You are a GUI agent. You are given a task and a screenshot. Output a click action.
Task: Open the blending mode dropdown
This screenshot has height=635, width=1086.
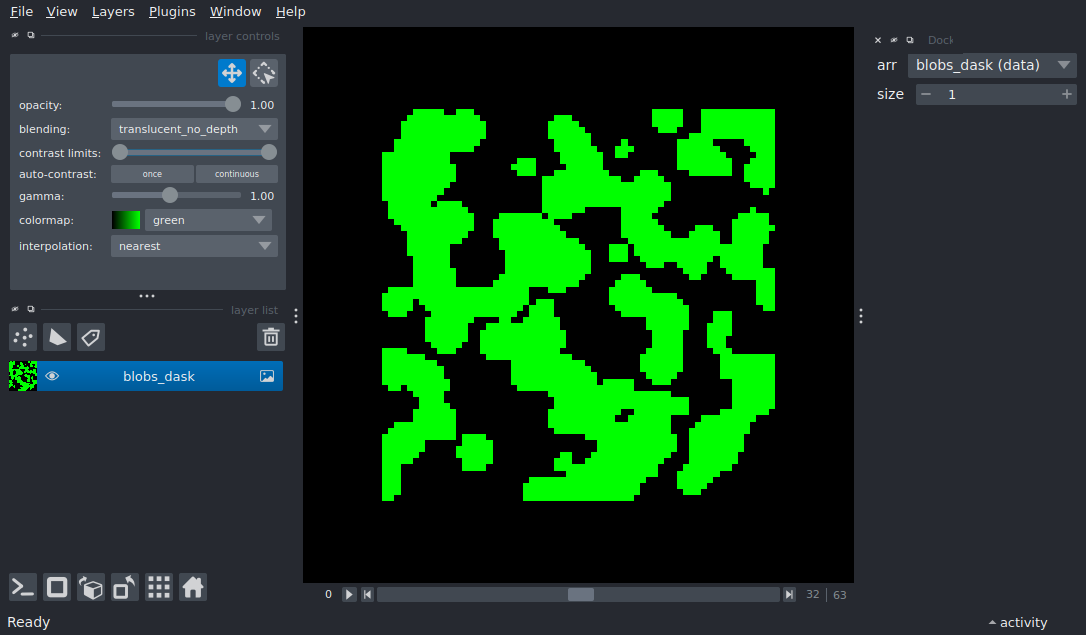coord(194,129)
